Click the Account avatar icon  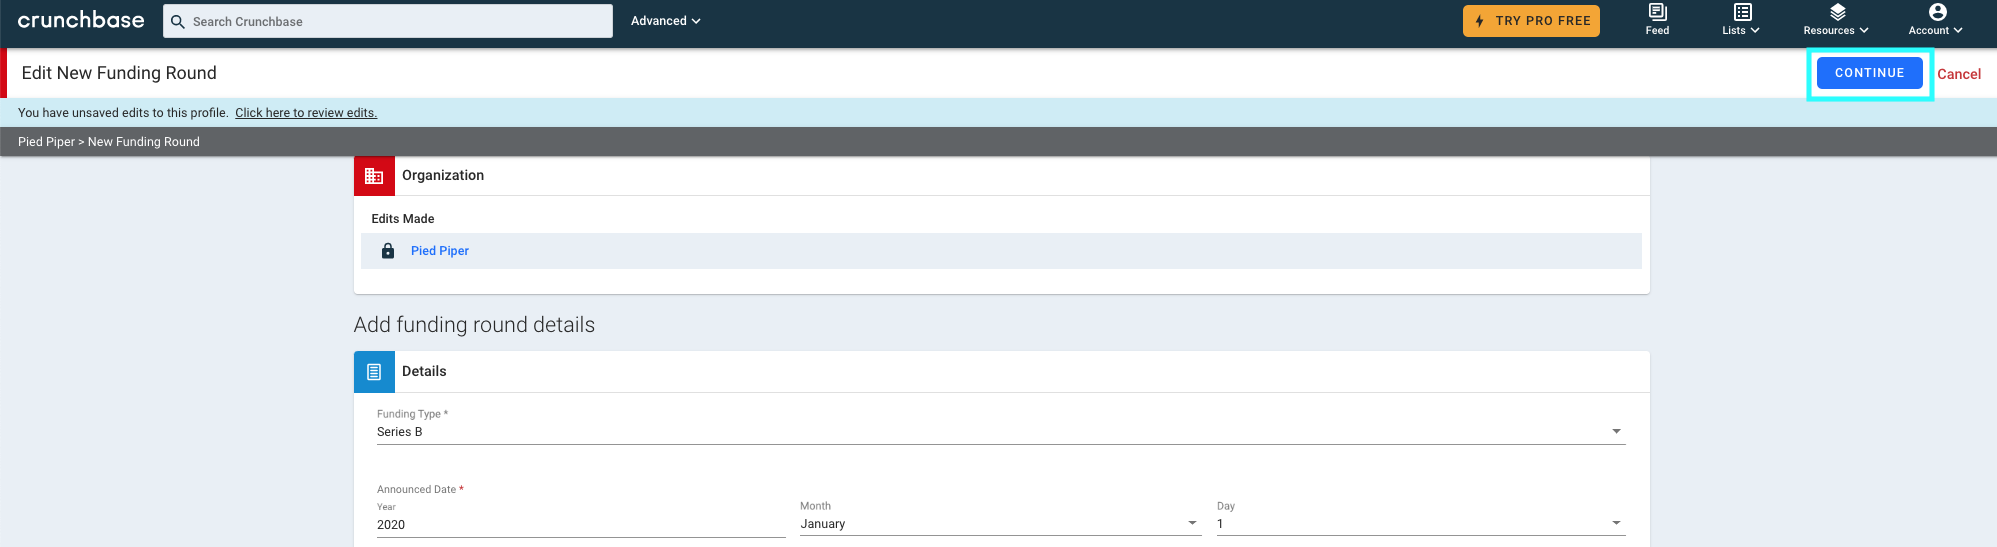[1938, 12]
